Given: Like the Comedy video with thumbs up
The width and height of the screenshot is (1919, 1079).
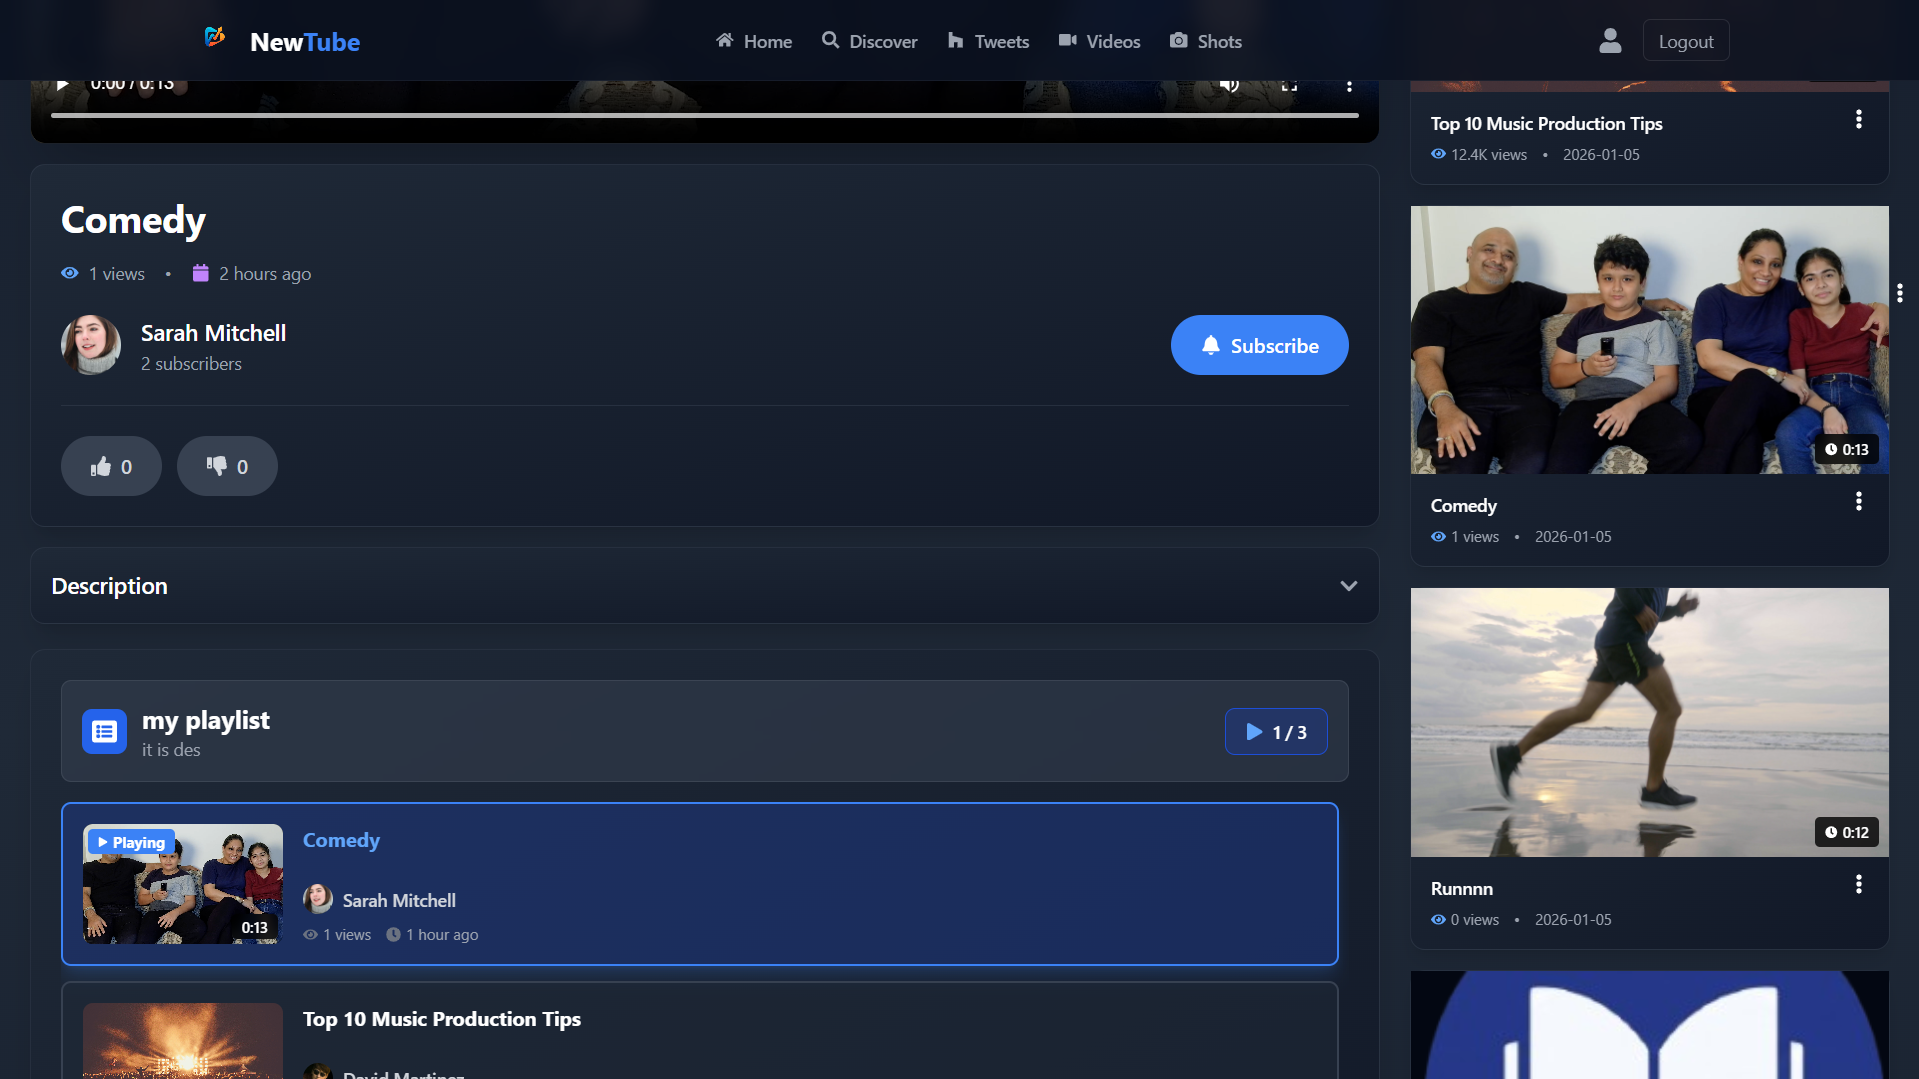Looking at the screenshot, I should pyautogui.click(x=111, y=466).
